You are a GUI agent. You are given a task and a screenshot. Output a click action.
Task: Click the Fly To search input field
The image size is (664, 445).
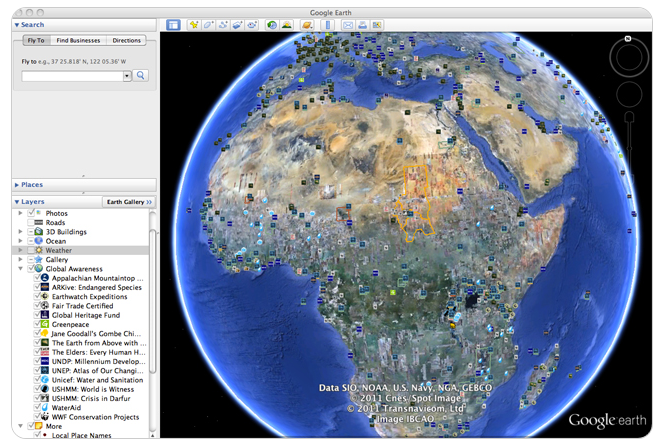71,75
